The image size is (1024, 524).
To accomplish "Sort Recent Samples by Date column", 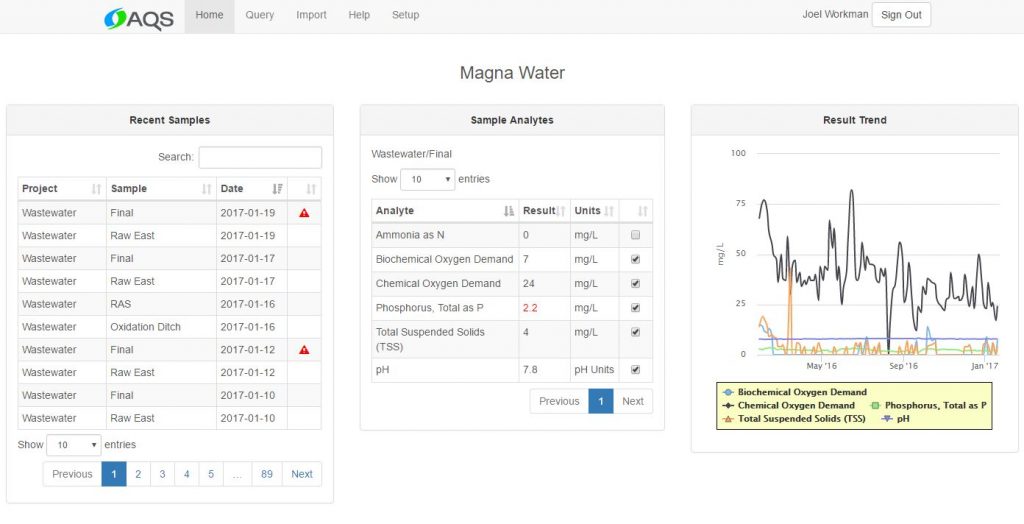I will [251, 189].
